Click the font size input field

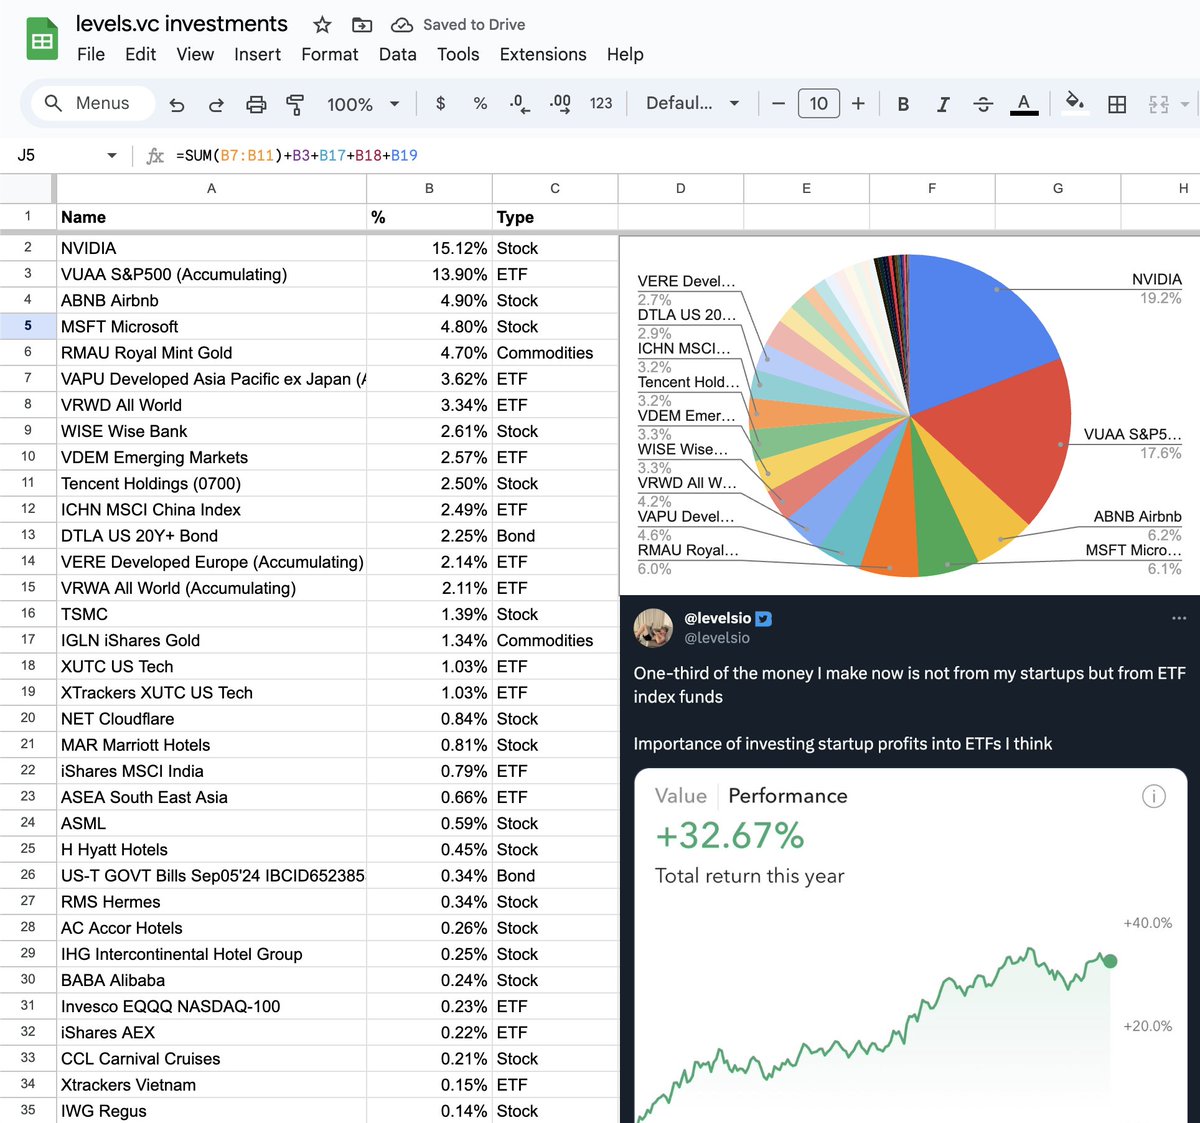point(818,104)
